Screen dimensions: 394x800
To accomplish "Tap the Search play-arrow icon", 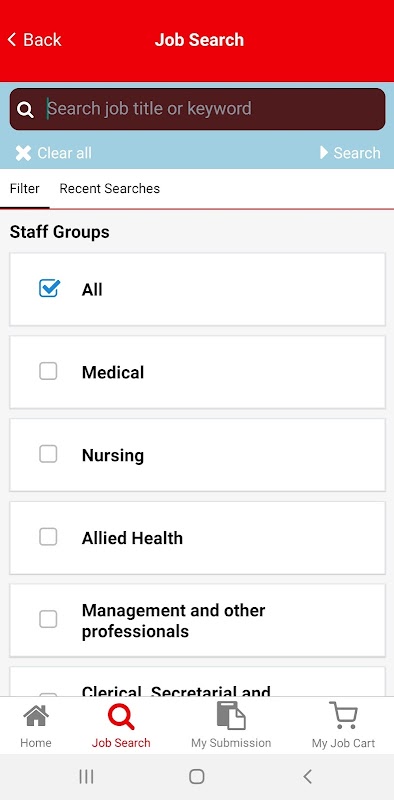I will tap(324, 153).
